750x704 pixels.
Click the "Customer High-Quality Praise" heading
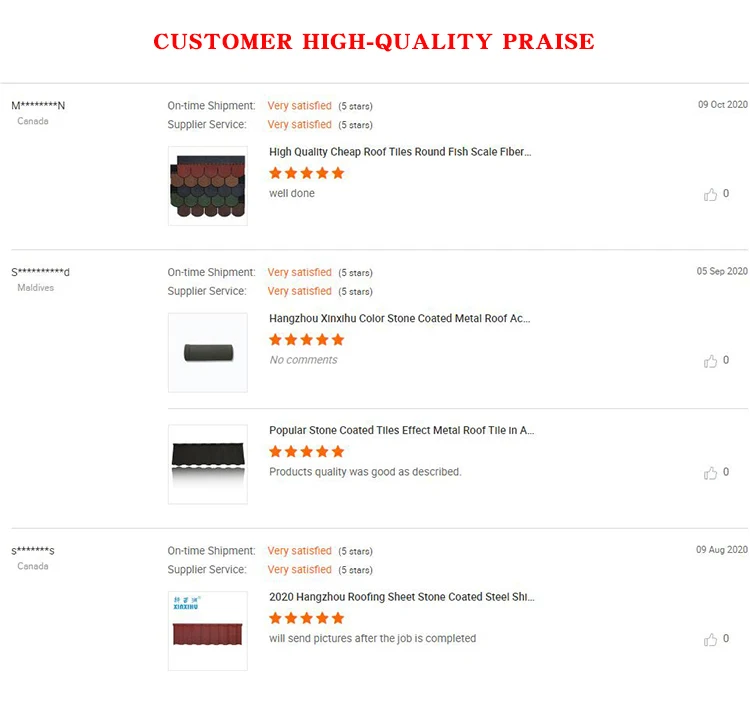(374, 42)
